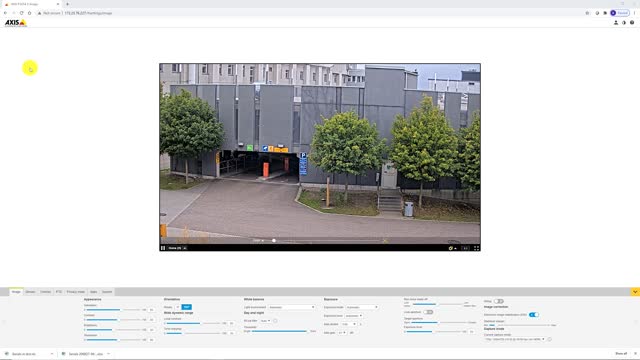The image size is (640, 360).
Task: Pause the live video stream
Action: click(163, 248)
